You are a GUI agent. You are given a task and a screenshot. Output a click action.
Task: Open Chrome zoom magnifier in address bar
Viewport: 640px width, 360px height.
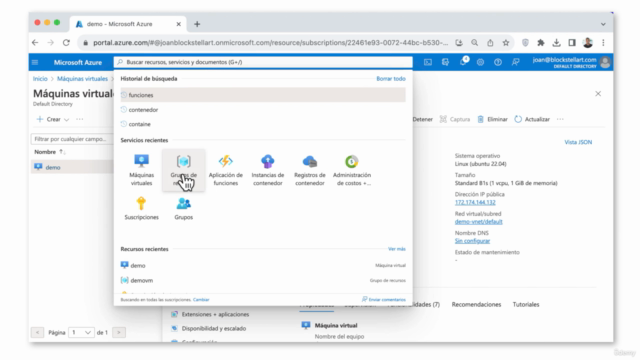475,42
